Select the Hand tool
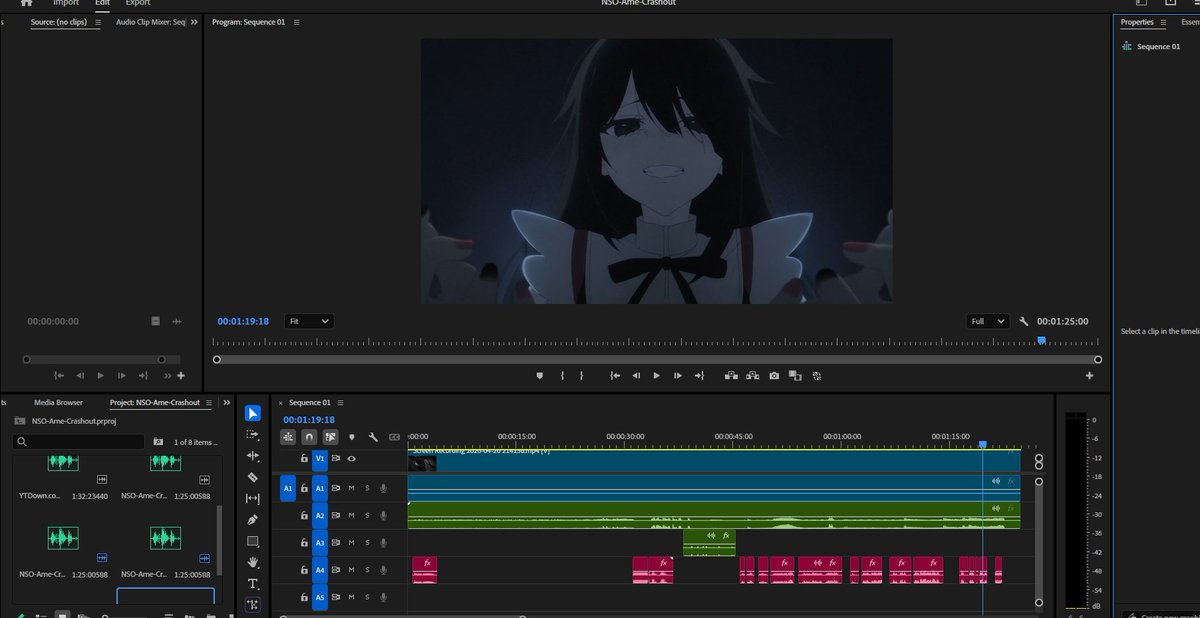Viewport: 1200px width, 618px height. [253, 562]
